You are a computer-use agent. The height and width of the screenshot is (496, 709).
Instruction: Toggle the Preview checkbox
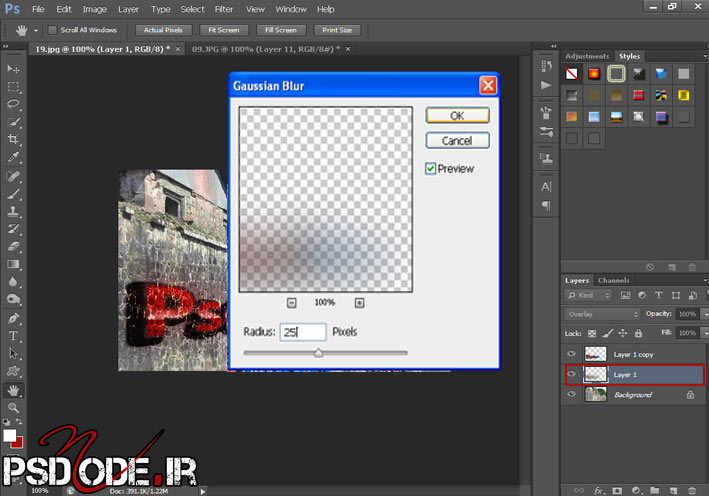pyautogui.click(x=430, y=169)
